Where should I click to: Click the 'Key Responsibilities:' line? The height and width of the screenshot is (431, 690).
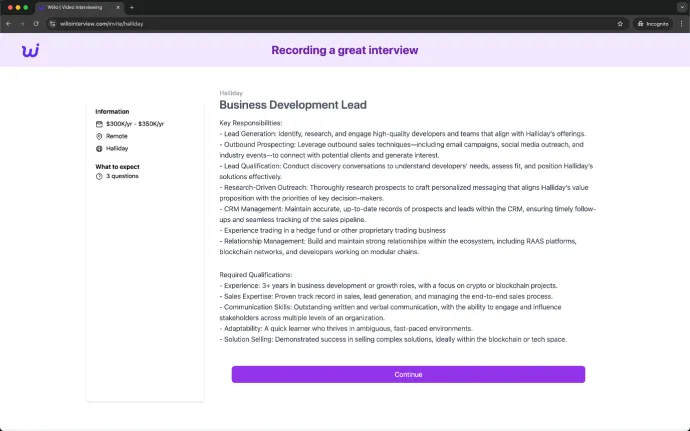[251, 123]
